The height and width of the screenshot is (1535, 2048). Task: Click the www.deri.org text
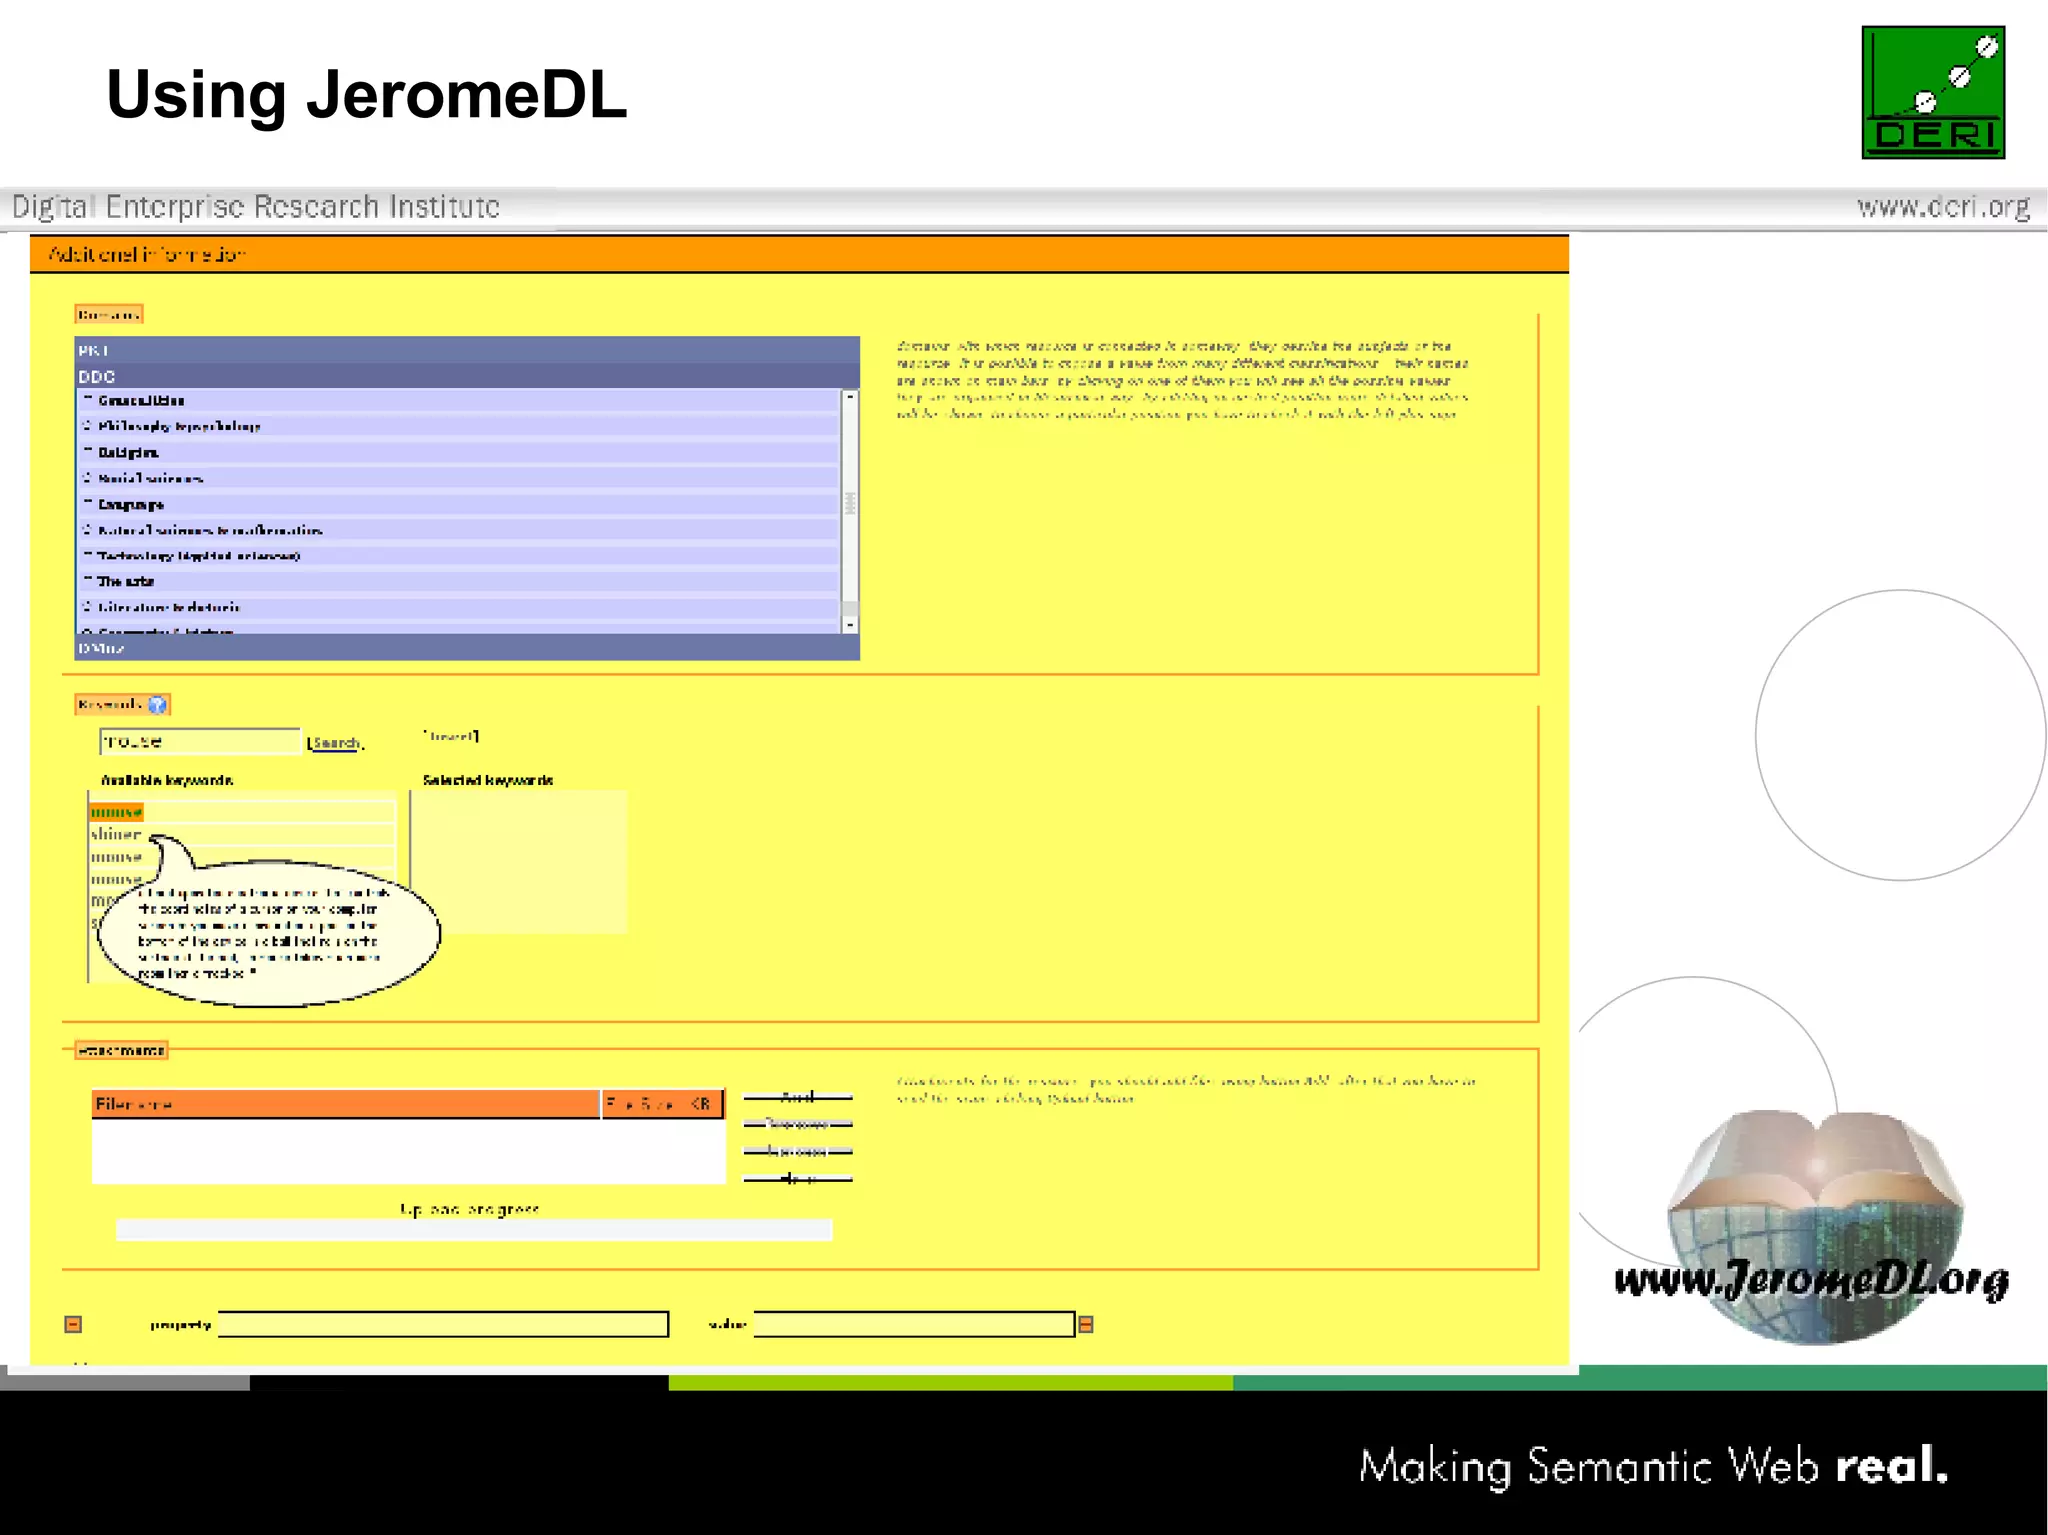[1943, 207]
